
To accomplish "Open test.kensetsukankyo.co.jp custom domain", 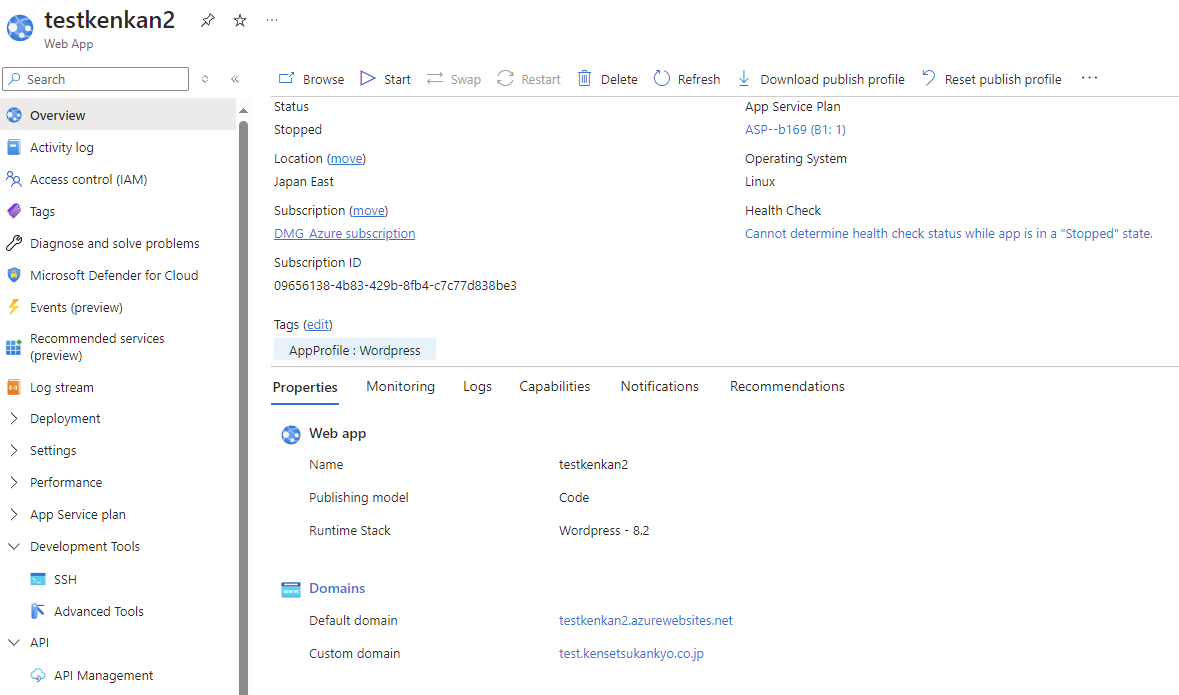I will coord(632,654).
